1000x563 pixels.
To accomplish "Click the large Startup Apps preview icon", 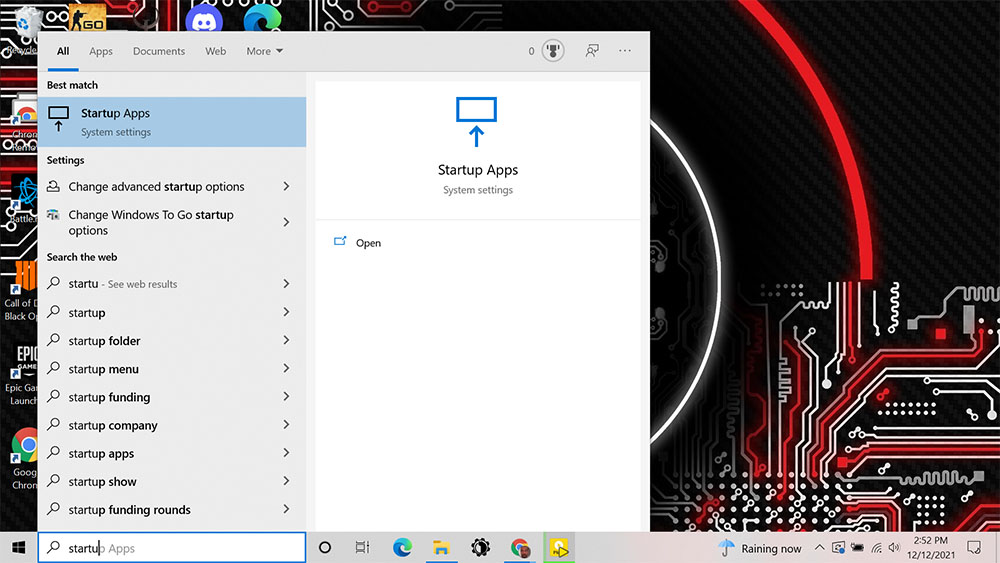I will coord(476,121).
